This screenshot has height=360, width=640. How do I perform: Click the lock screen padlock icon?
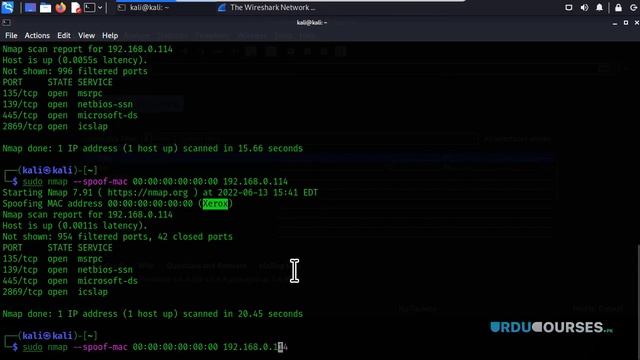coord(618,7)
